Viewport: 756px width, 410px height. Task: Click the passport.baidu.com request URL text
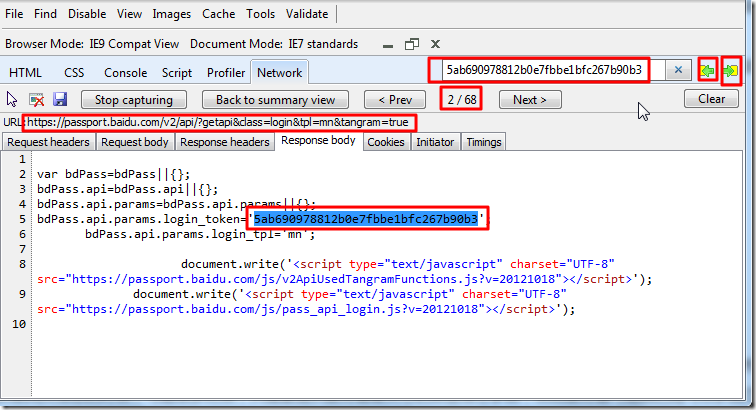coord(217,123)
